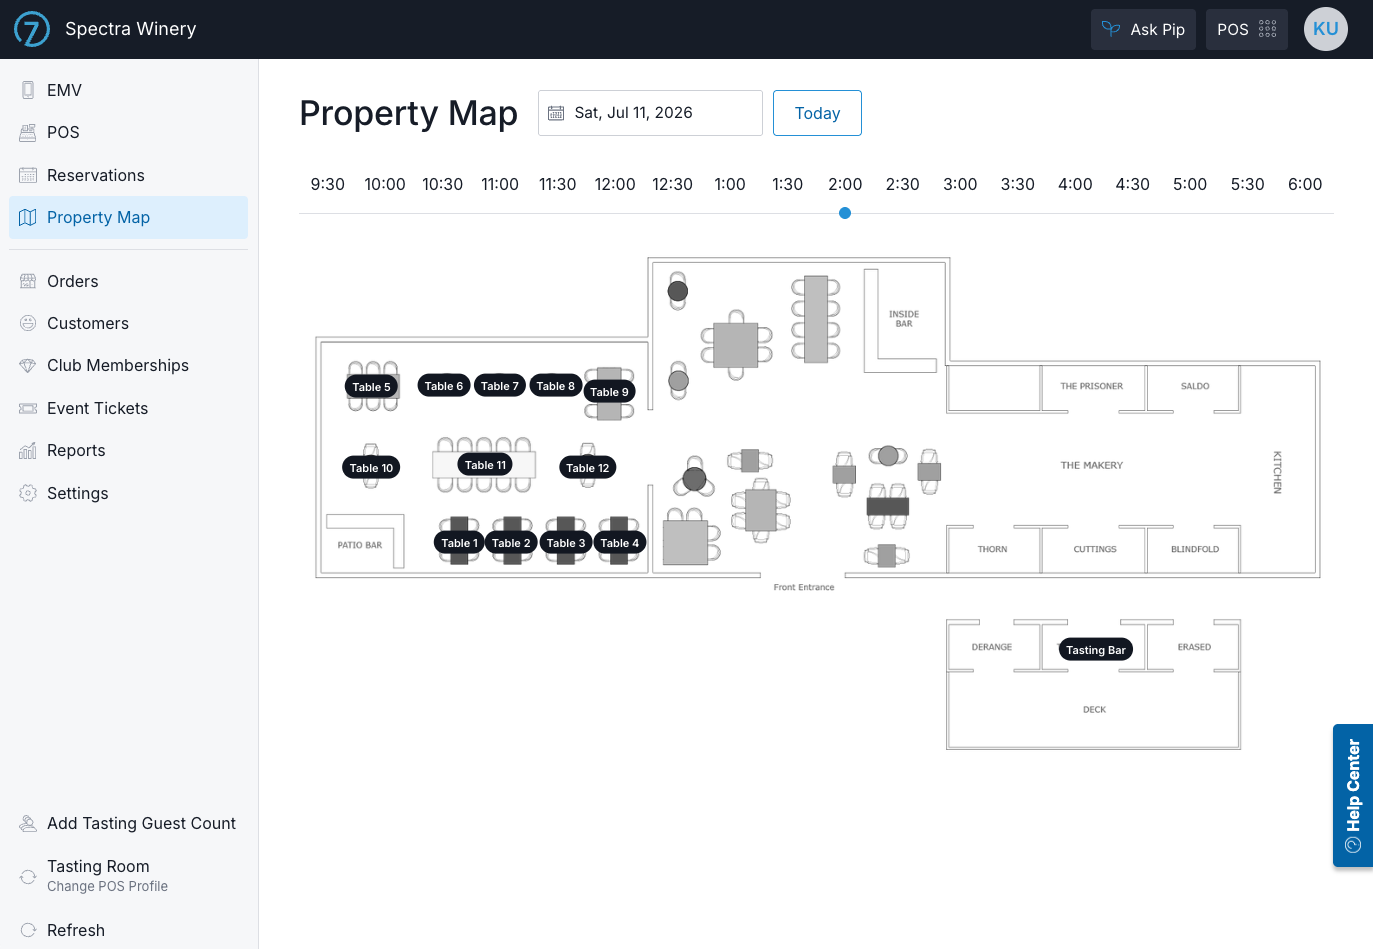This screenshot has width=1373, height=949.
Task: Select Table 6 on the map
Action: (444, 386)
